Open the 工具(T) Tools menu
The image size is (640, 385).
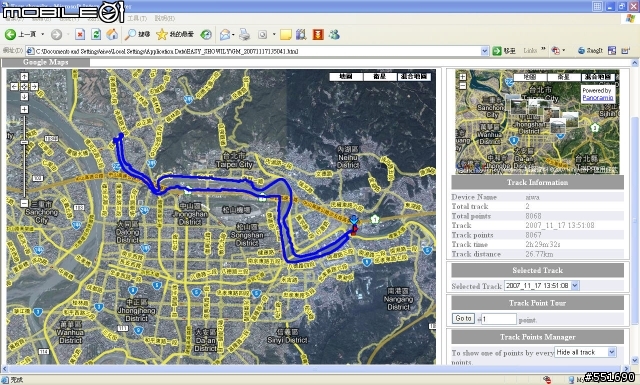pyautogui.click(x=137, y=18)
